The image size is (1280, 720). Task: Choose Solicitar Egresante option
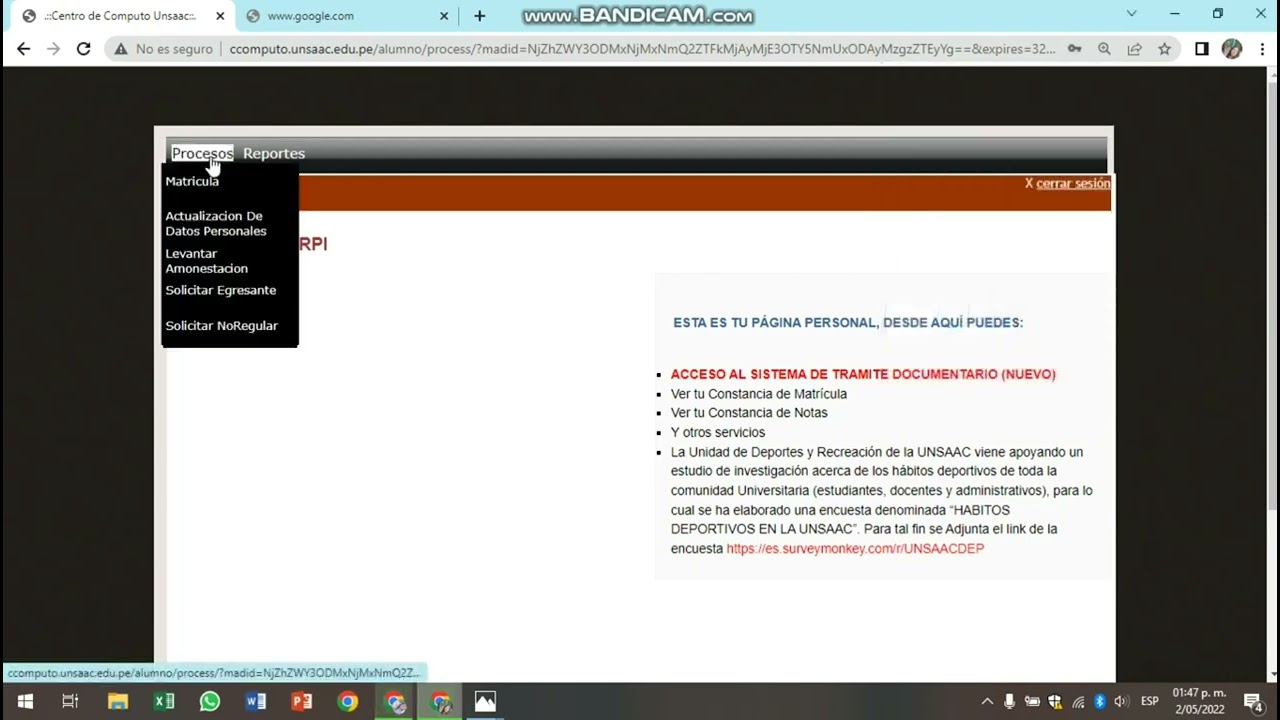(x=221, y=290)
